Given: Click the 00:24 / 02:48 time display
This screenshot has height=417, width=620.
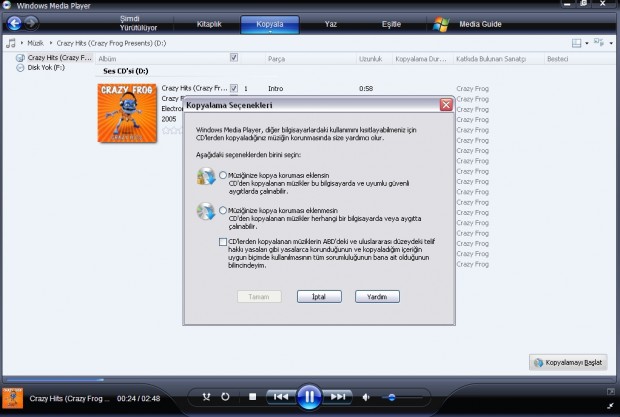Looking at the screenshot, I should point(138,398).
